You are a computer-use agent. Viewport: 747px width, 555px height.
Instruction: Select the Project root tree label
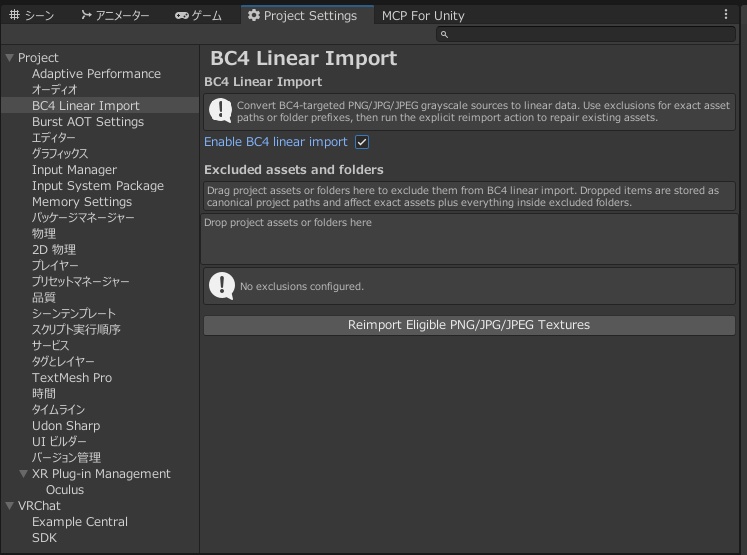click(x=38, y=58)
